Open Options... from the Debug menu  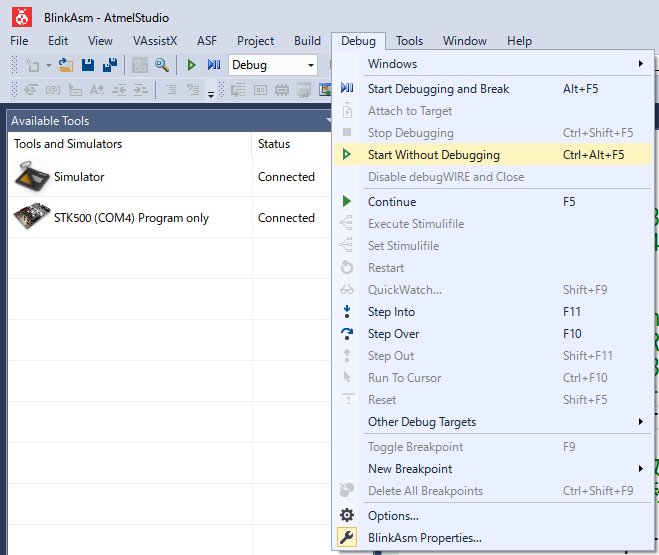pyautogui.click(x=493, y=516)
